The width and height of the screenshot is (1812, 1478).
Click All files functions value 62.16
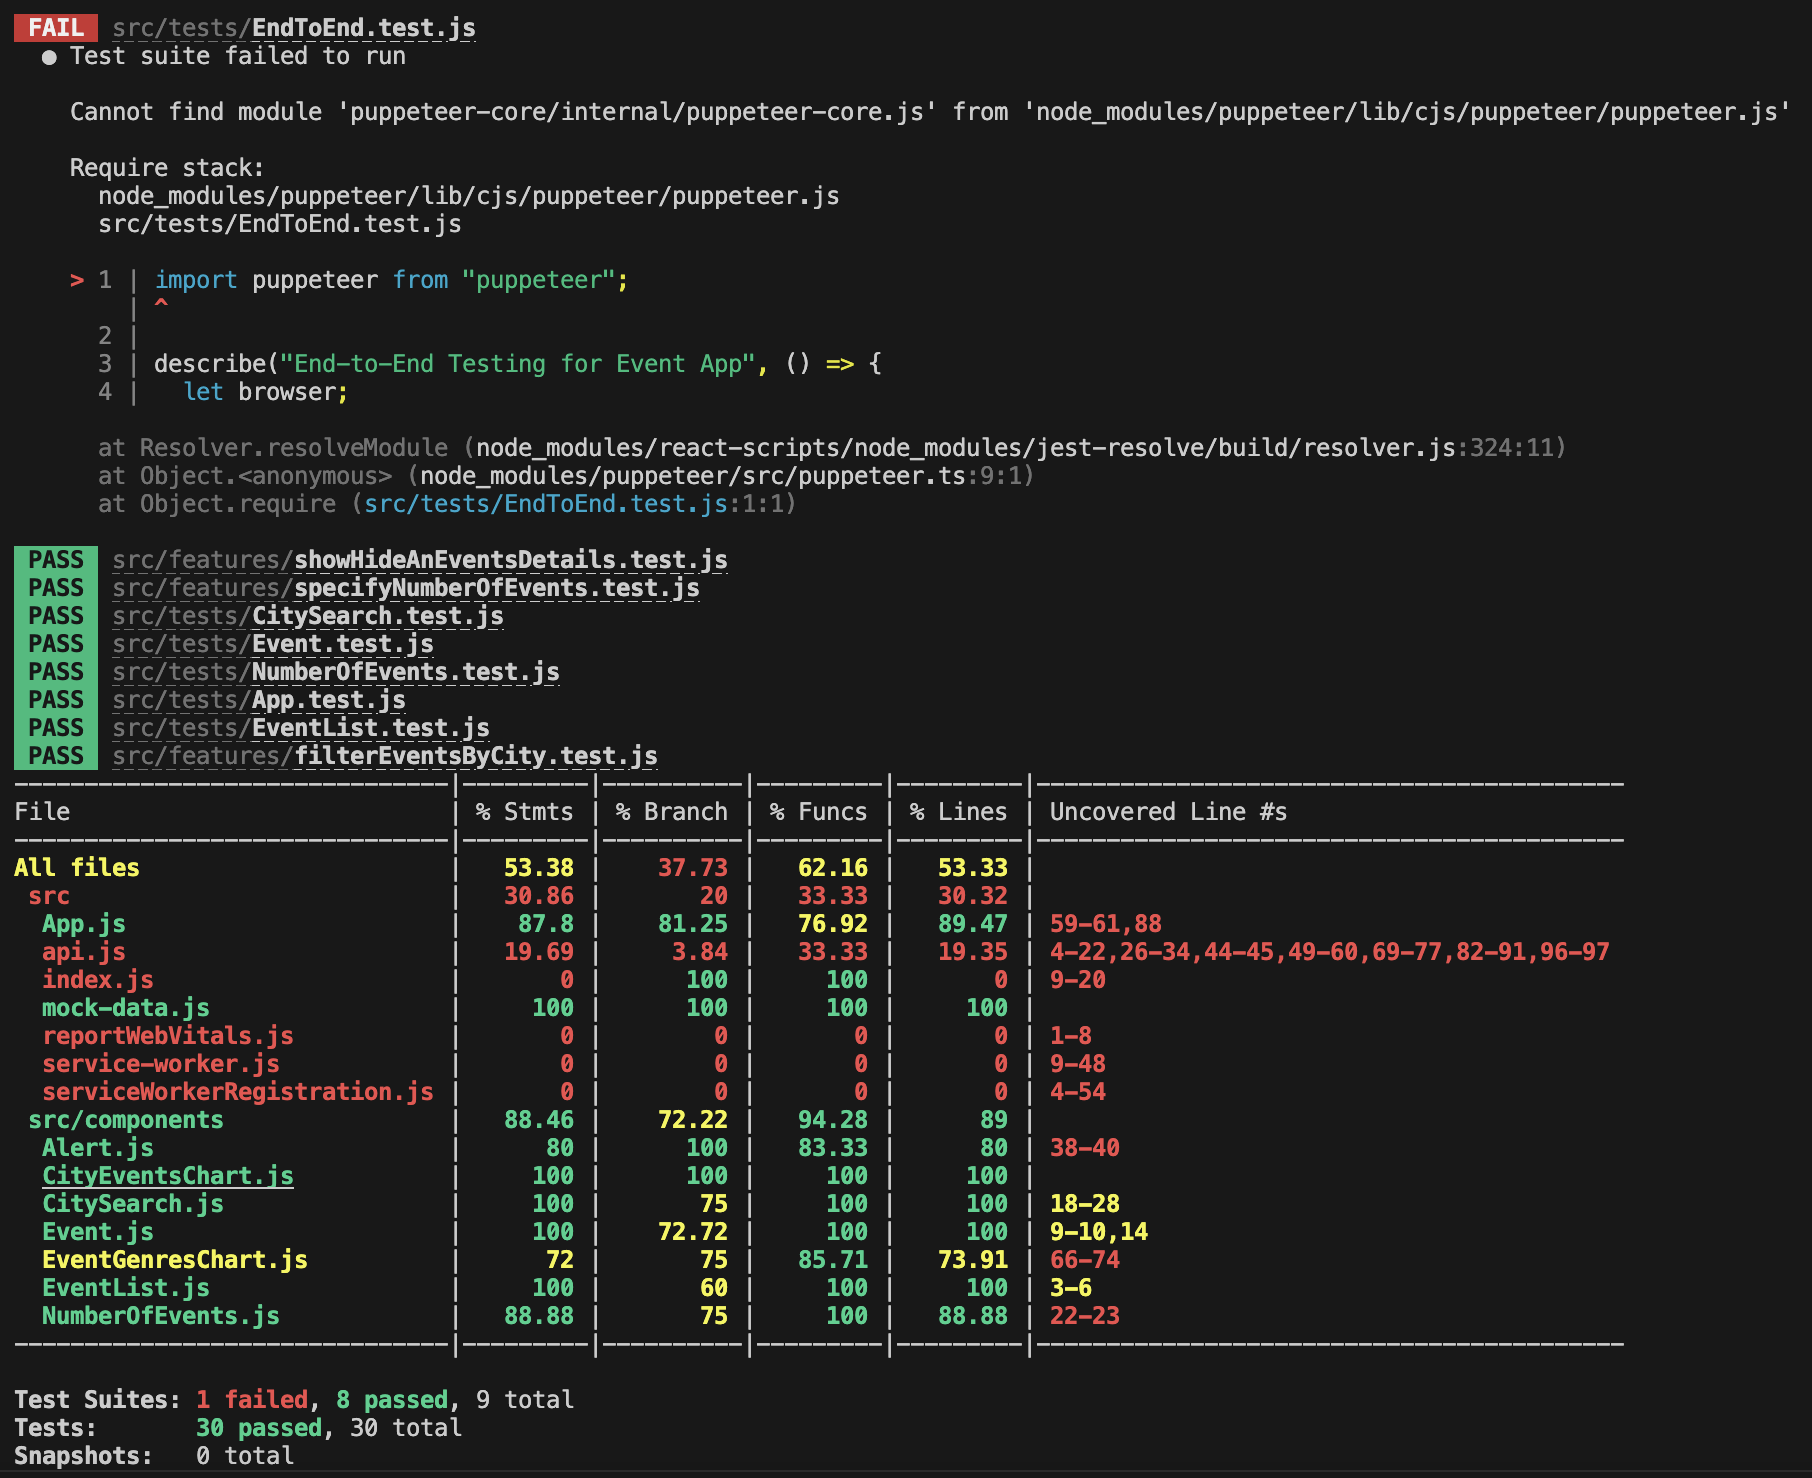(833, 868)
